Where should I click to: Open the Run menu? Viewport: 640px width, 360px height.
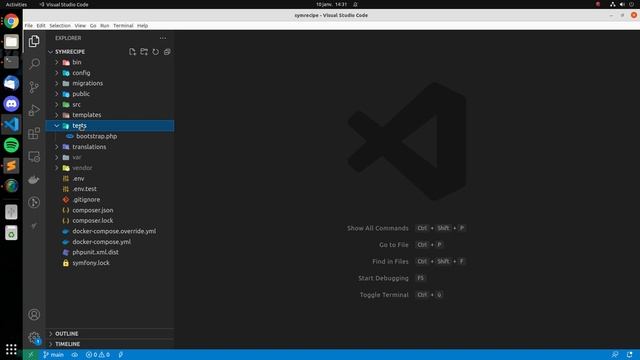(x=105, y=25)
